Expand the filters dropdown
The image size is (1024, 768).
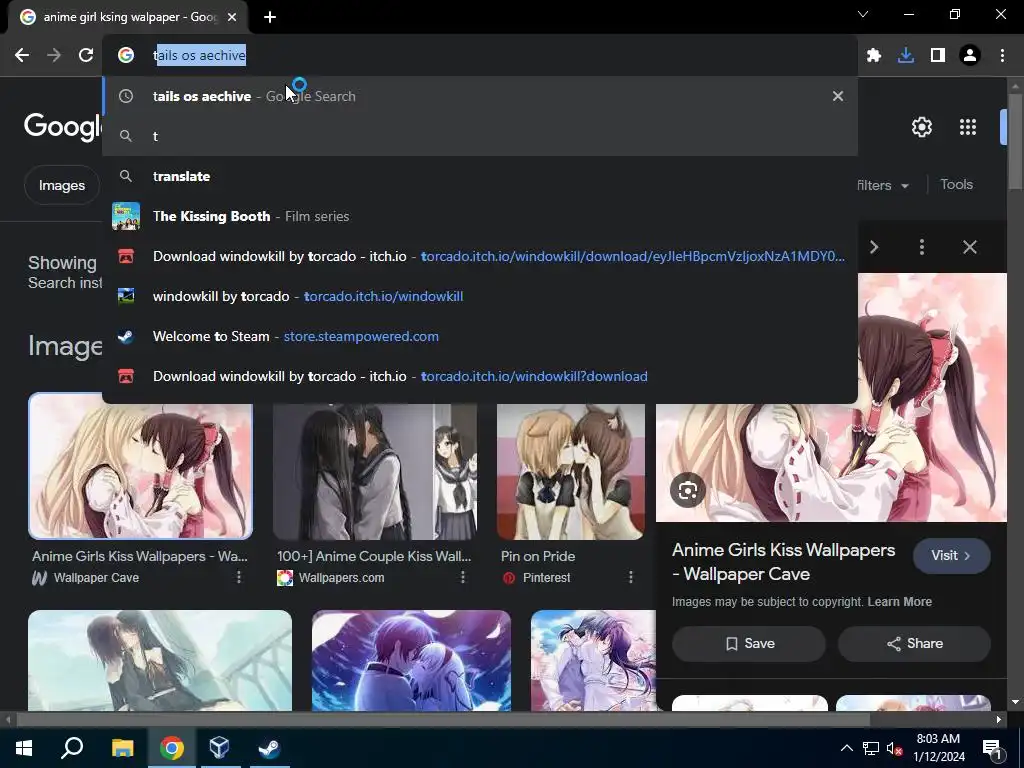884,185
